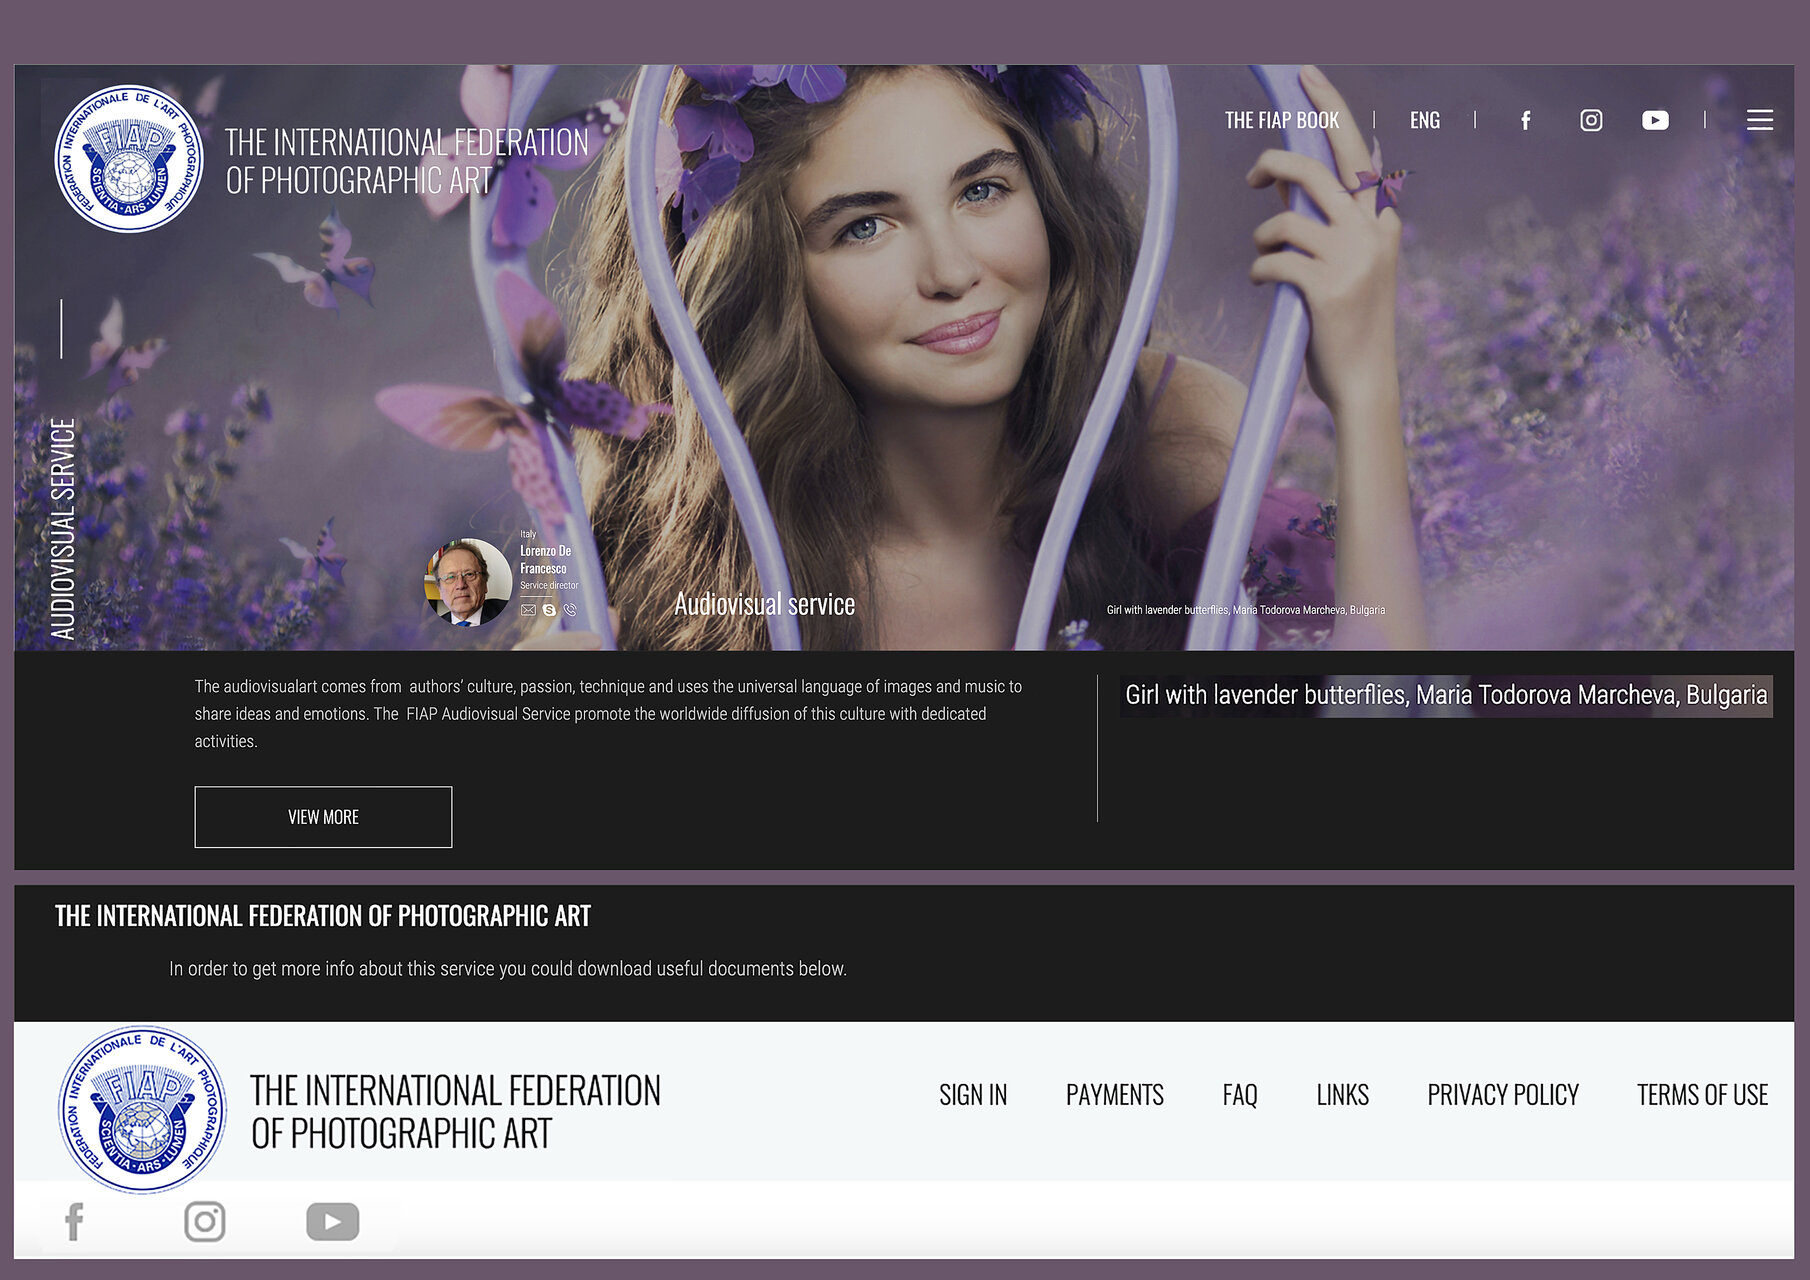Open the ENG language selector
The height and width of the screenshot is (1280, 1810).
click(1424, 121)
